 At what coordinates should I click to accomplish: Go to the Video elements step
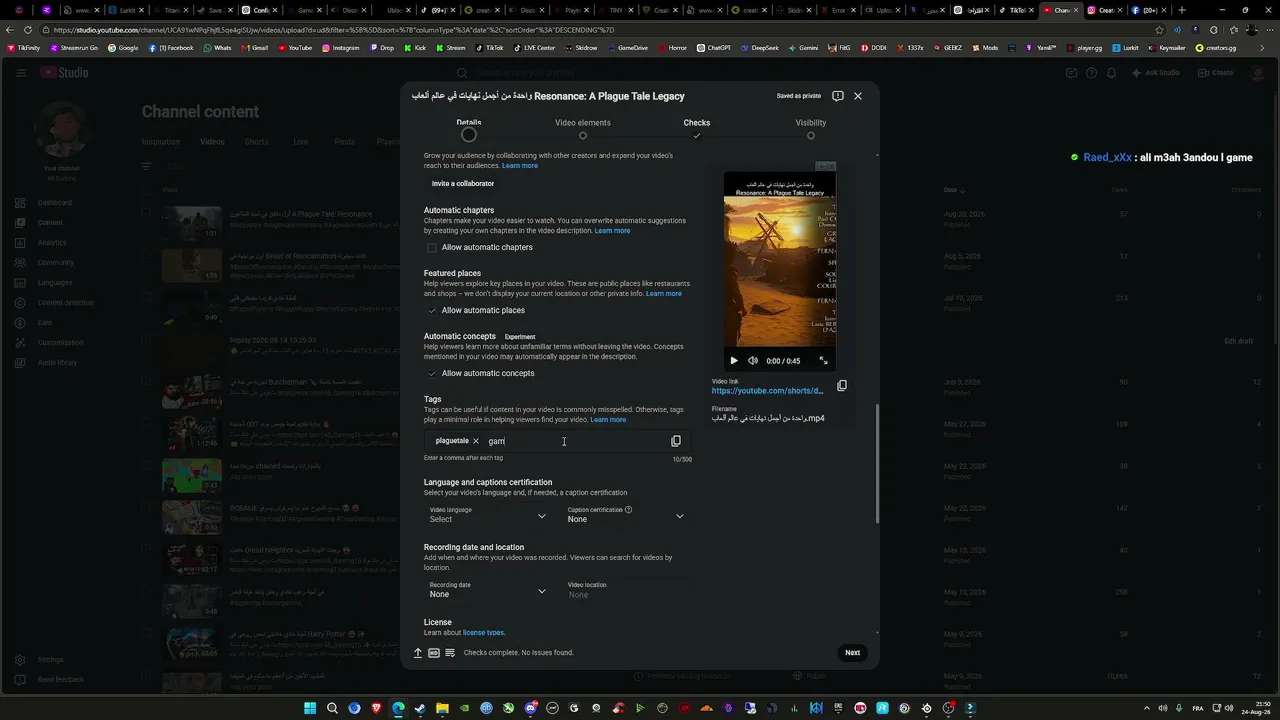[583, 128]
